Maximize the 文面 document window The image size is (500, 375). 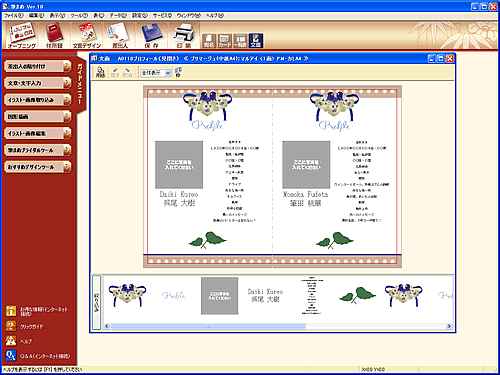pos(441,59)
